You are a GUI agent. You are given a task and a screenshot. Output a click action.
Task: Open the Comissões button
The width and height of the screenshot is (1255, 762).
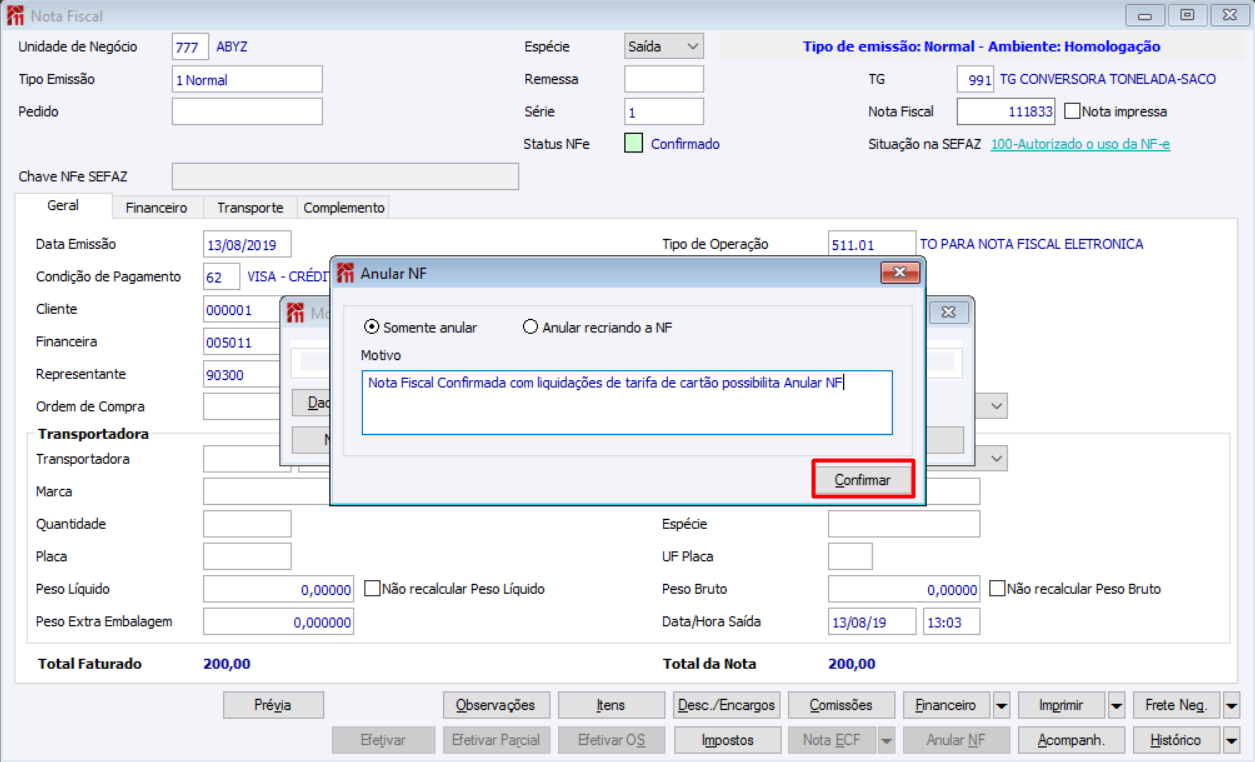click(841, 705)
